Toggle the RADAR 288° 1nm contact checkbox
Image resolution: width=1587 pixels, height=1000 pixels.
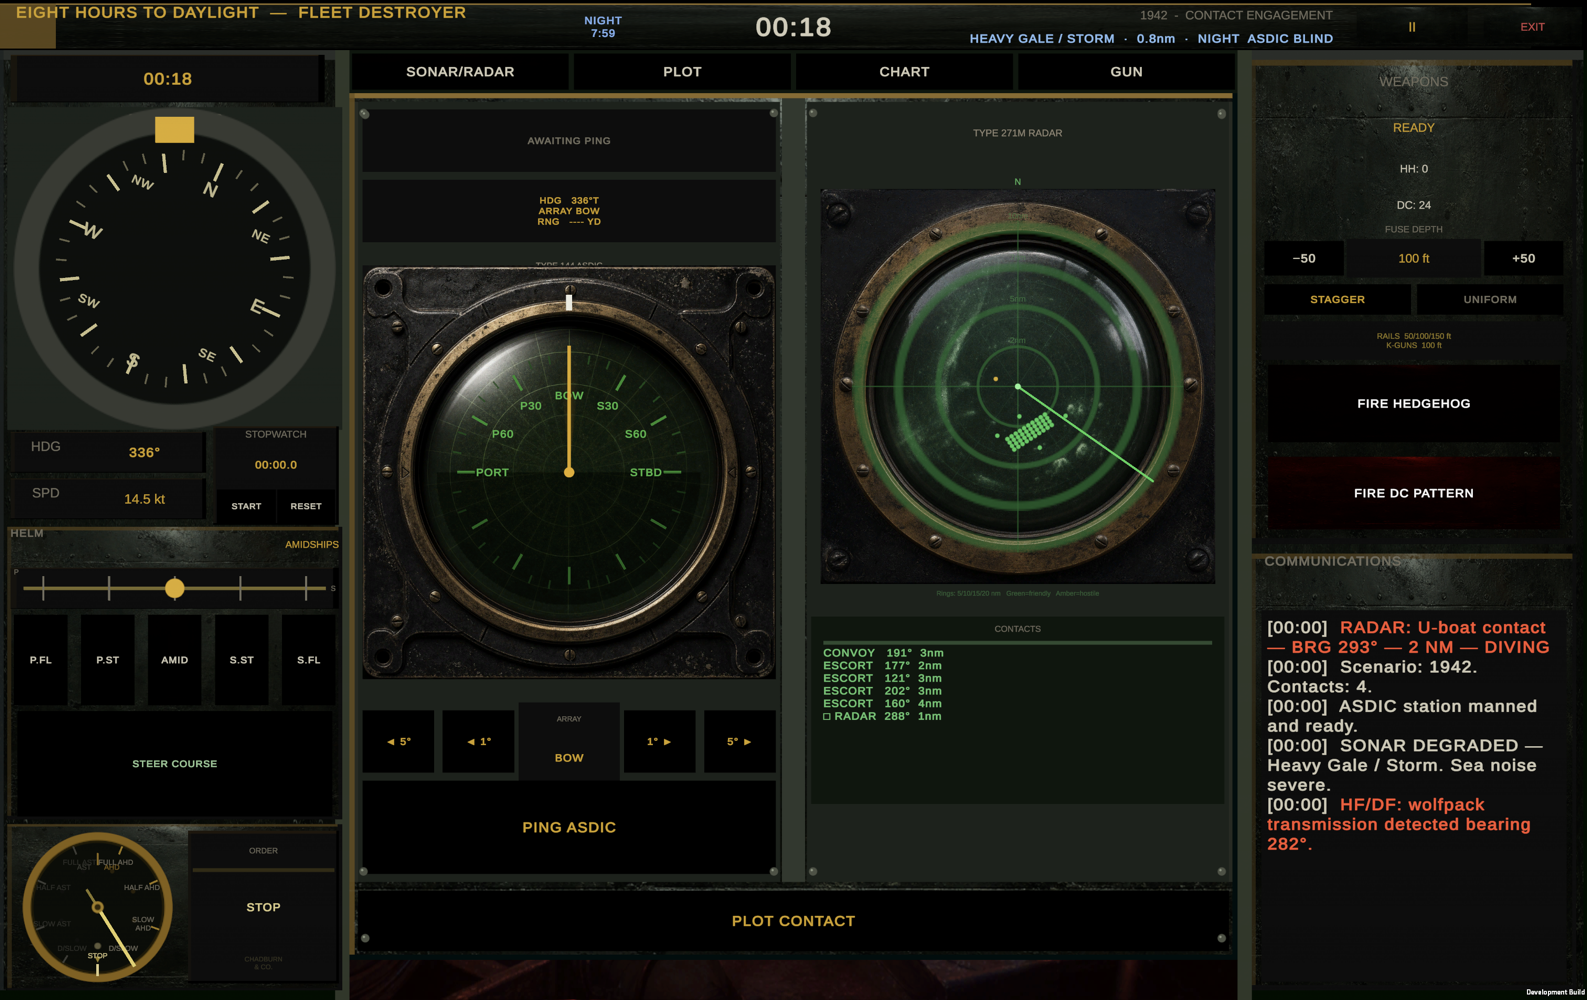(x=827, y=717)
